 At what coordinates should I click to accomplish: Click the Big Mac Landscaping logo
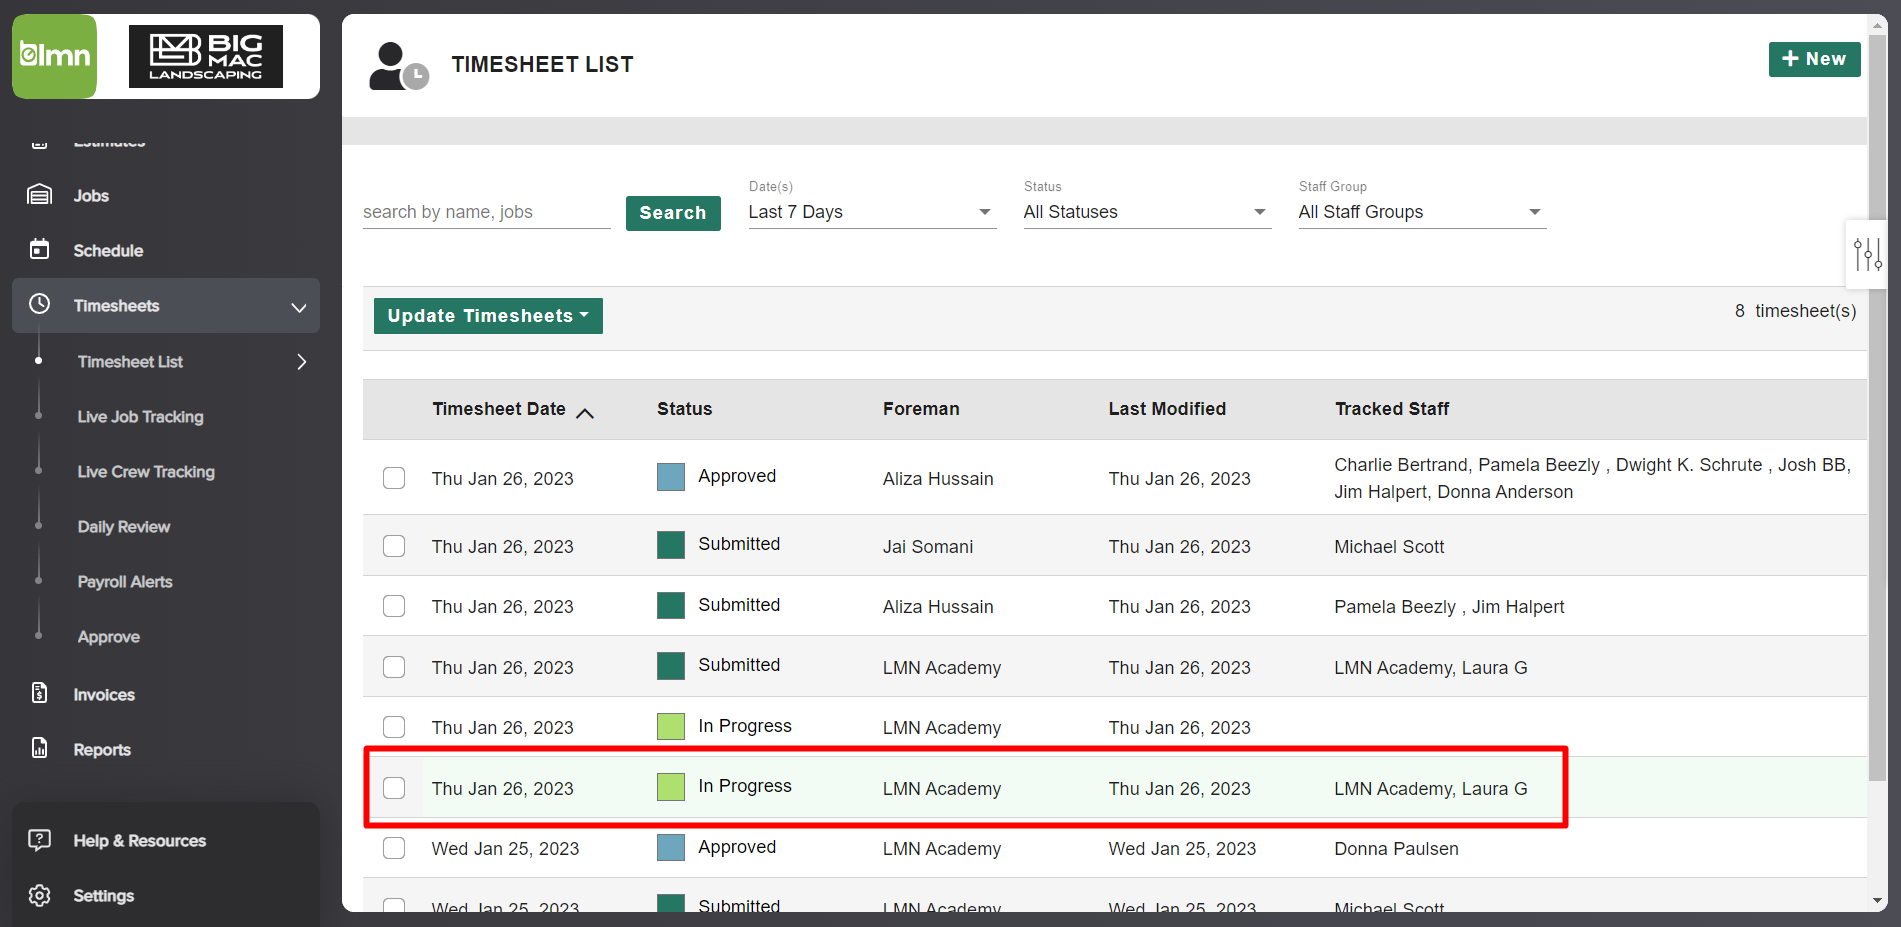(206, 57)
